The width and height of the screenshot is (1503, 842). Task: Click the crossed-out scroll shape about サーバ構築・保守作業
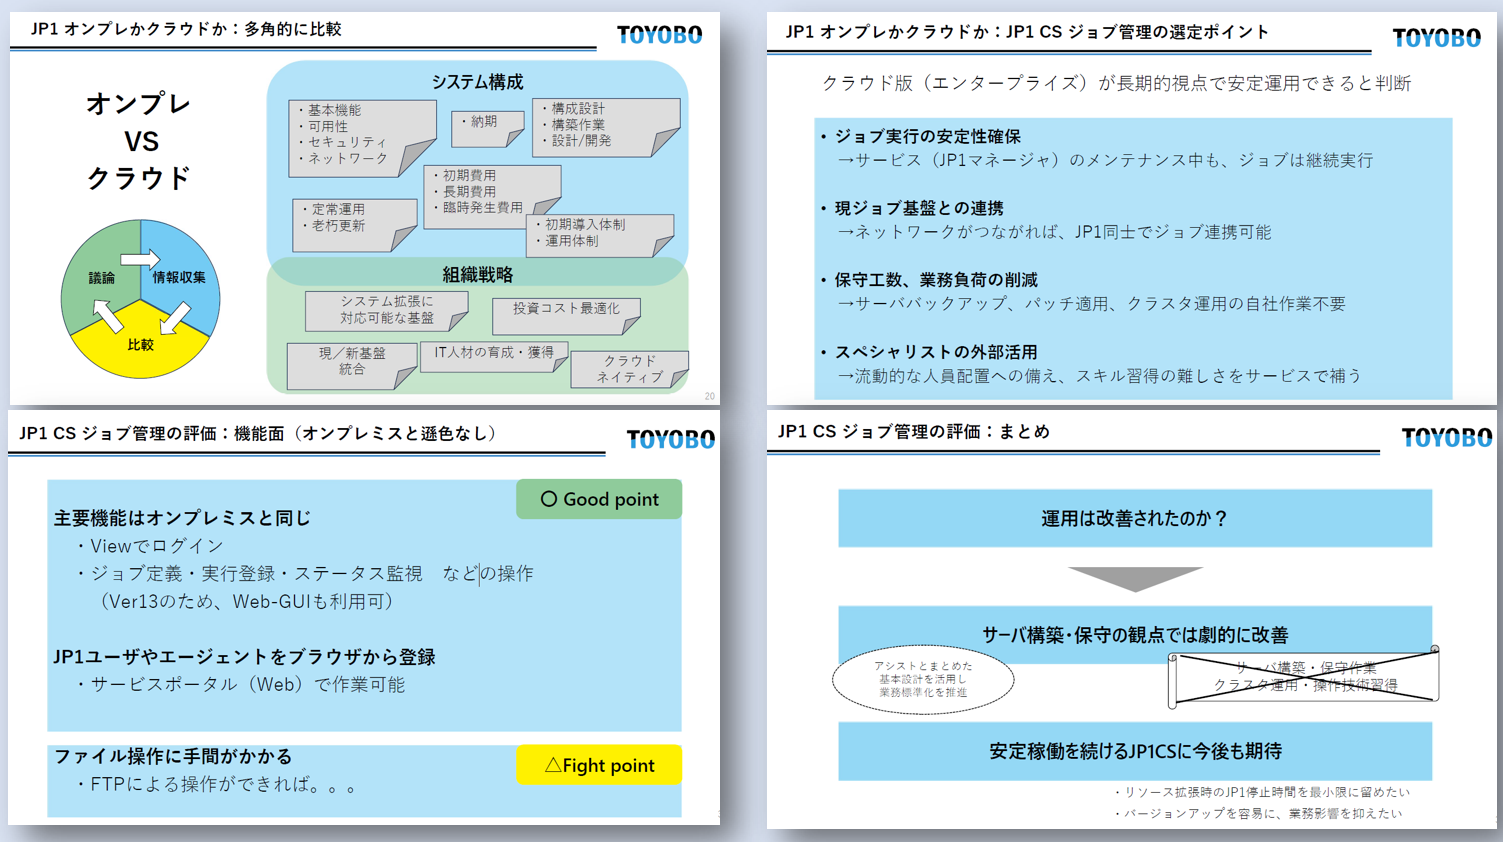pos(1304,678)
